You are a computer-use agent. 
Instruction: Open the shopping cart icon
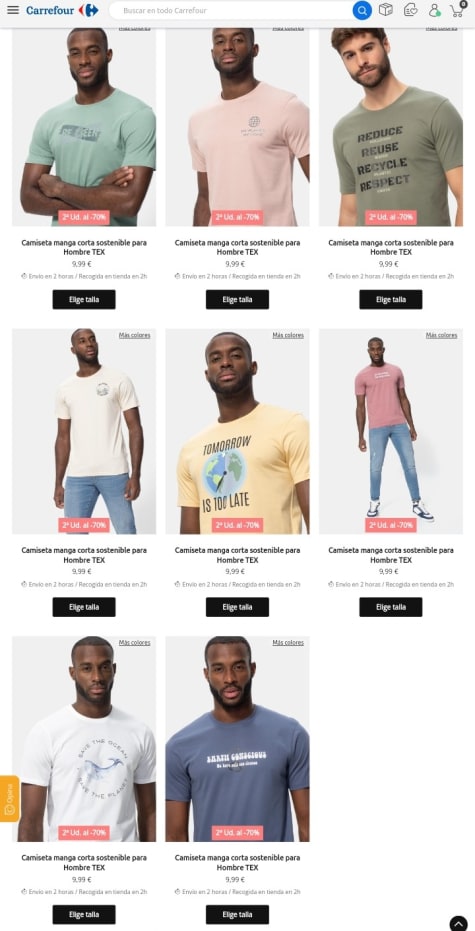[458, 9]
